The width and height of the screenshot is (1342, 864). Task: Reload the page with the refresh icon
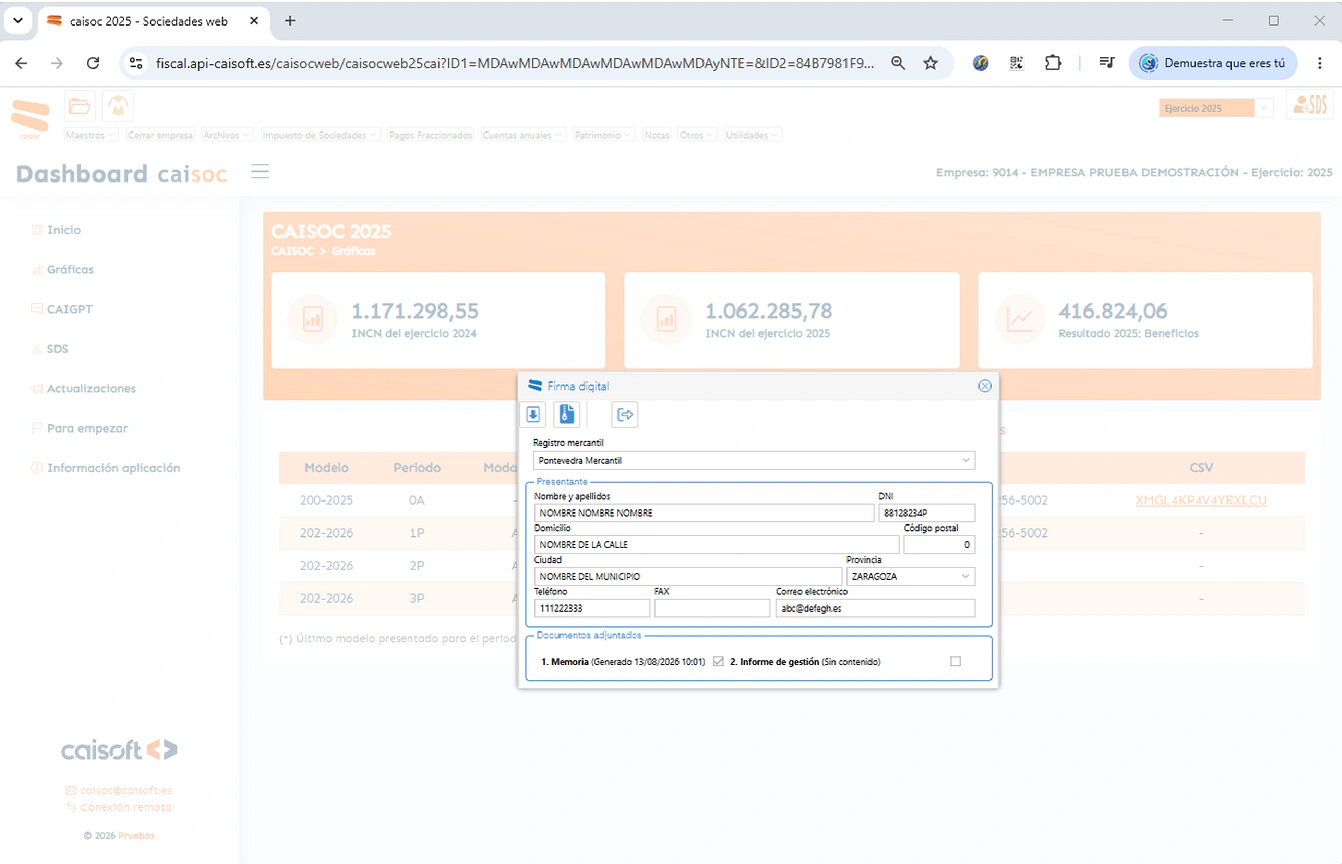pos(93,63)
